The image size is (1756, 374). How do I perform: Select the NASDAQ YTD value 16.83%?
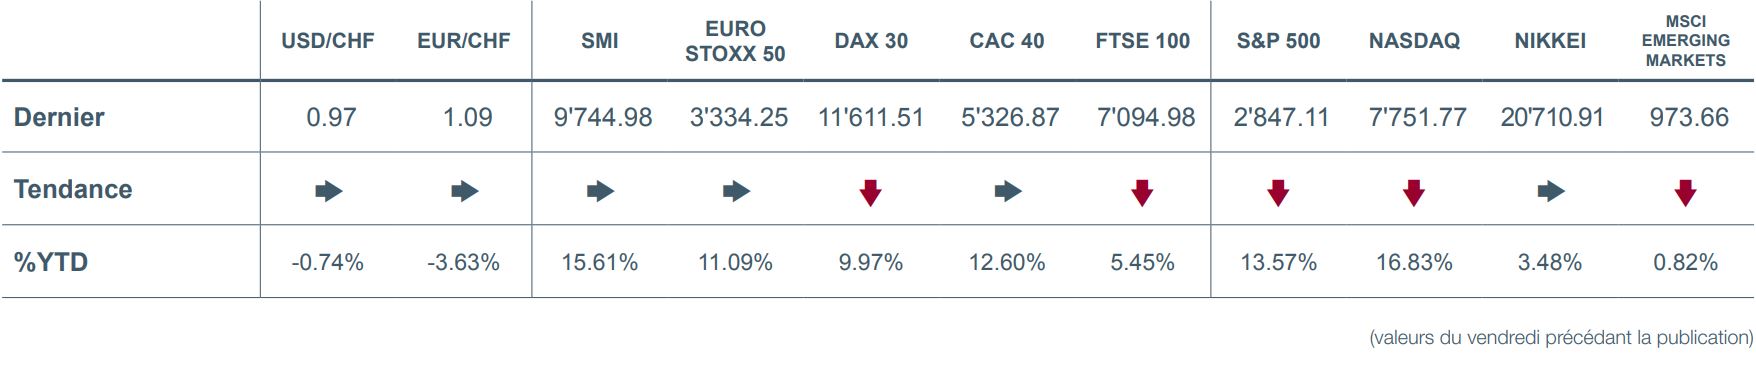[x=1414, y=262]
